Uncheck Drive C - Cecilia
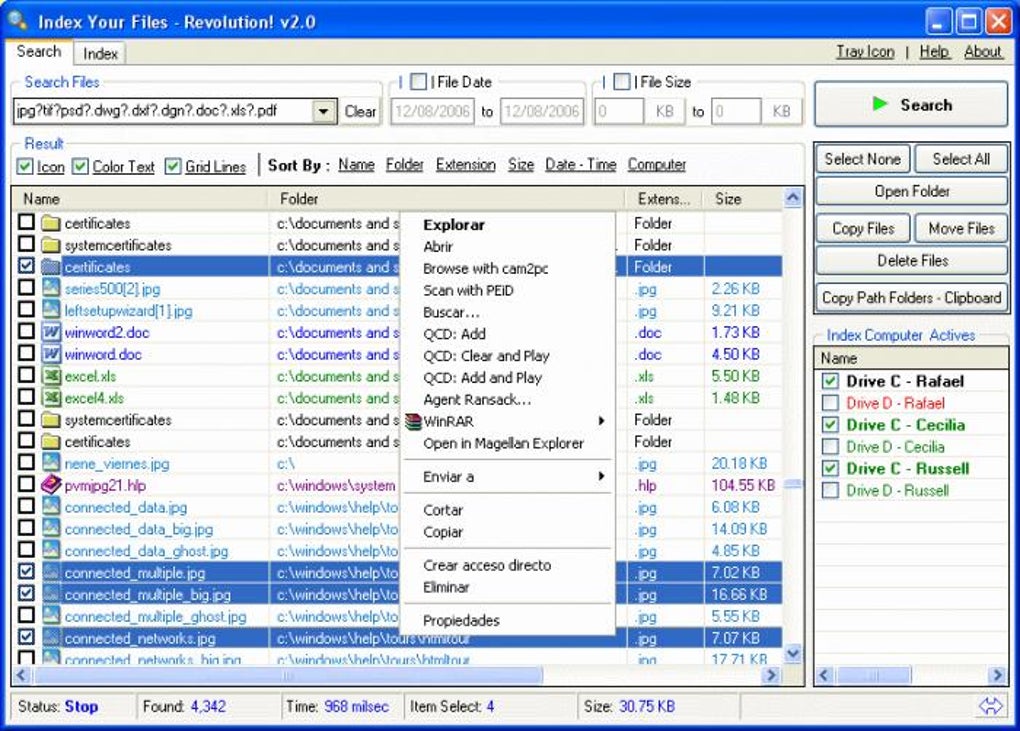 coord(830,425)
